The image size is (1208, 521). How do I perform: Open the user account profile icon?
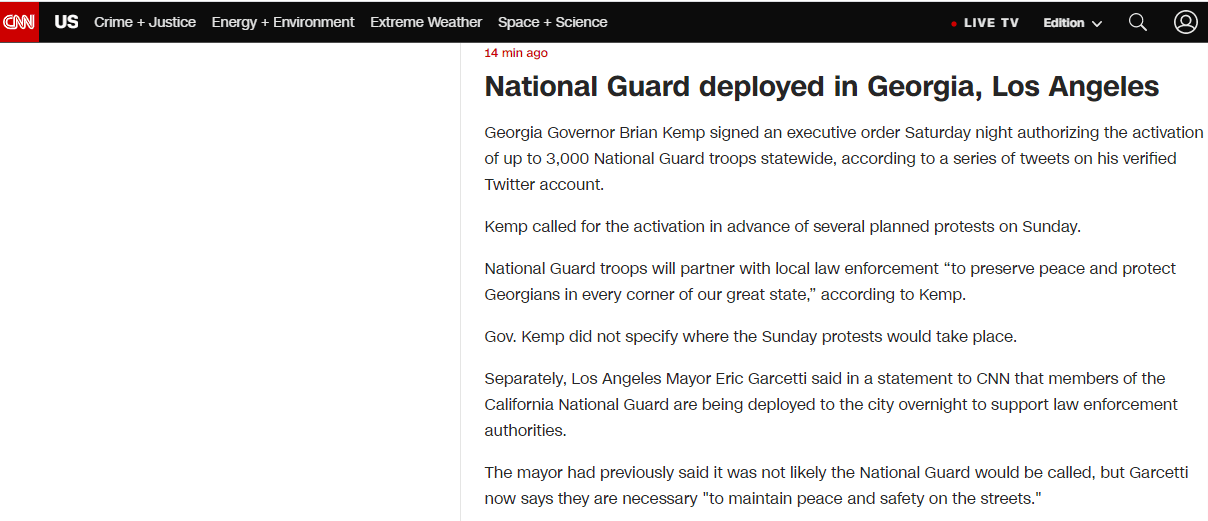pos(1185,22)
